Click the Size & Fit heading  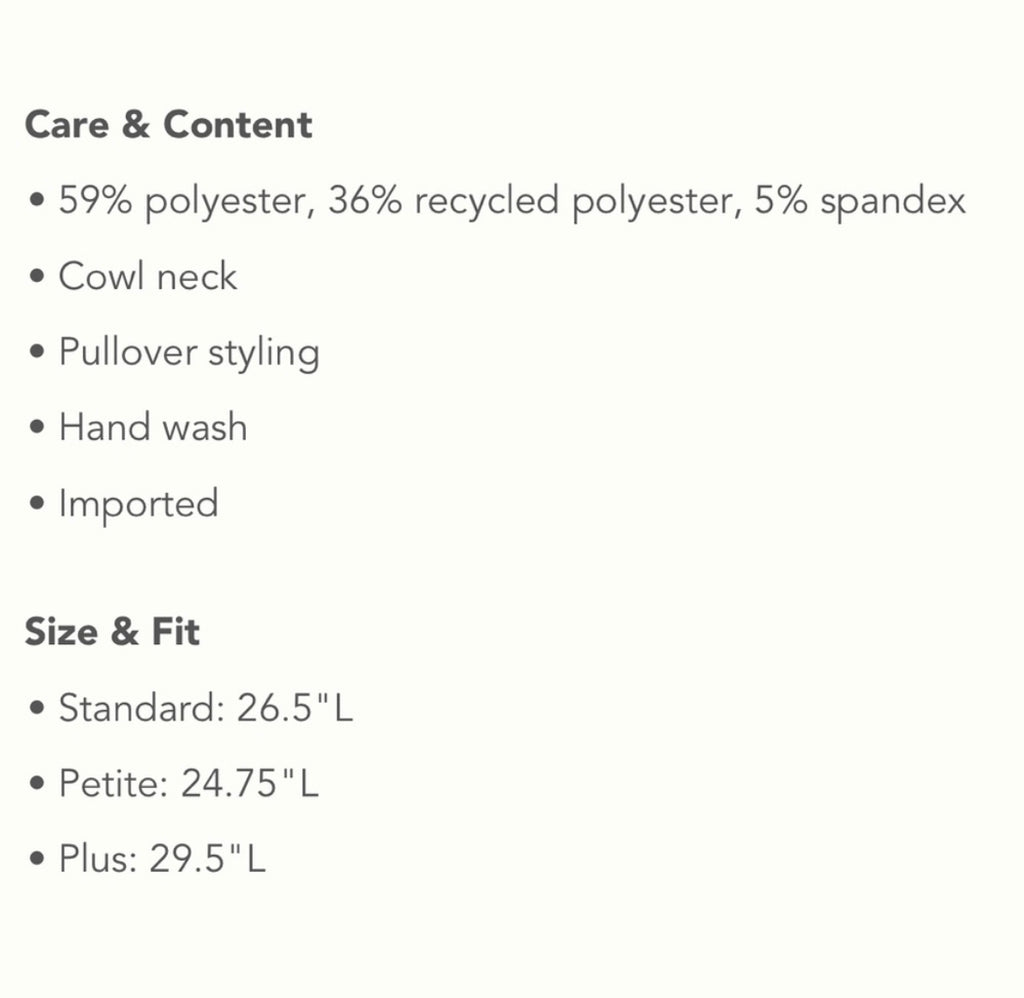tap(112, 632)
